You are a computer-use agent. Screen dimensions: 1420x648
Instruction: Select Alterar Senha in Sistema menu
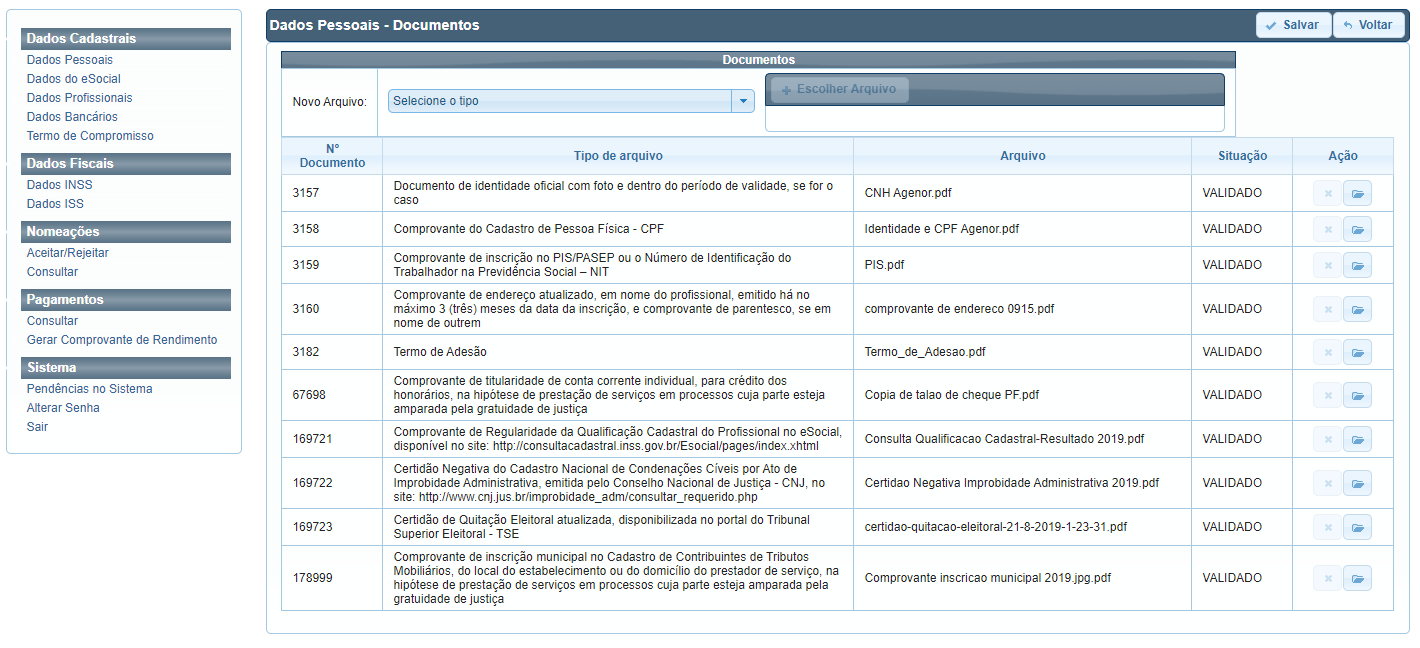pyautogui.click(x=63, y=408)
